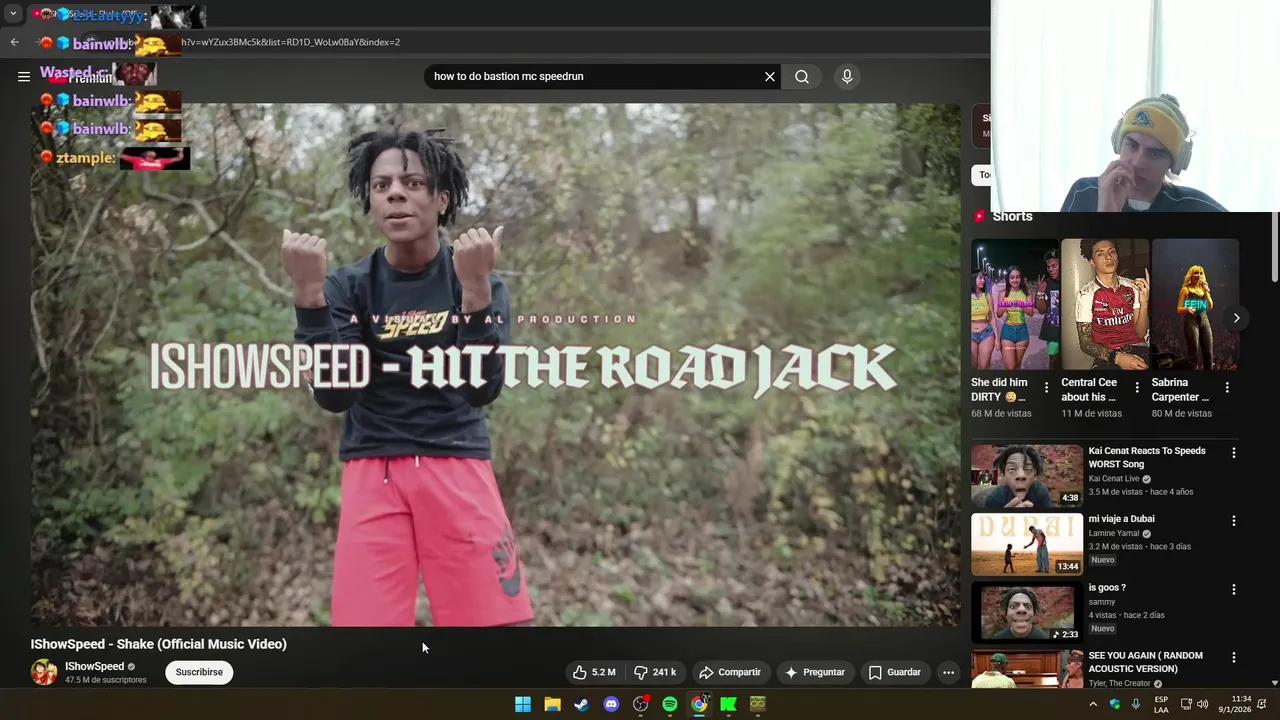This screenshot has height=720, width=1280.
Task: Like the video with the thumbs-up icon
Action: click(594, 672)
